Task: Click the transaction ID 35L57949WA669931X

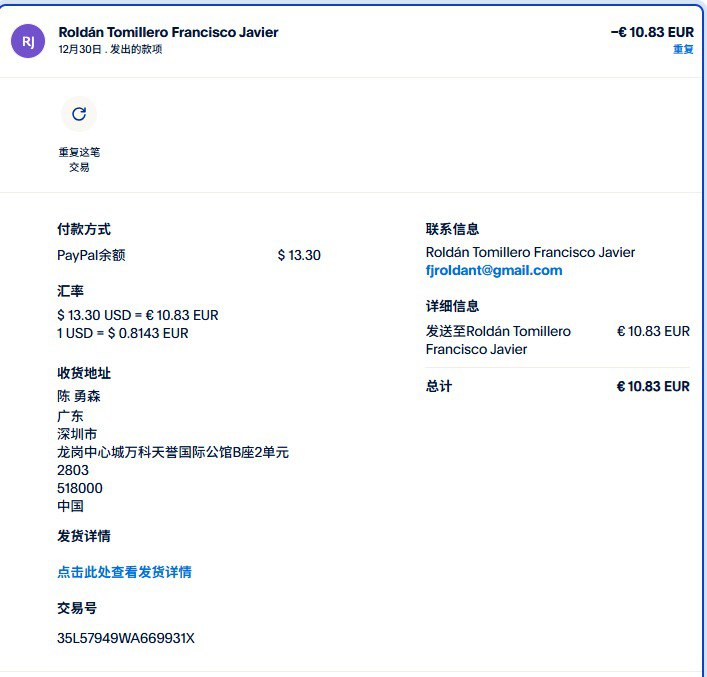Action: (126, 638)
